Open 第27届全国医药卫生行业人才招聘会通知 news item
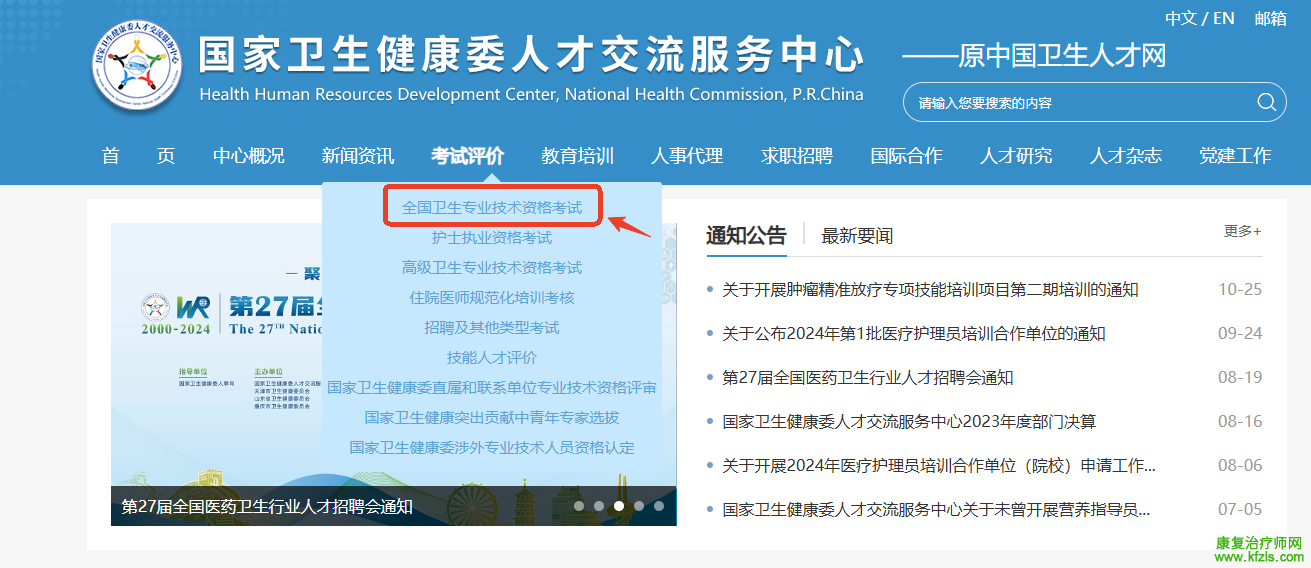 pyautogui.click(x=867, y=378)
